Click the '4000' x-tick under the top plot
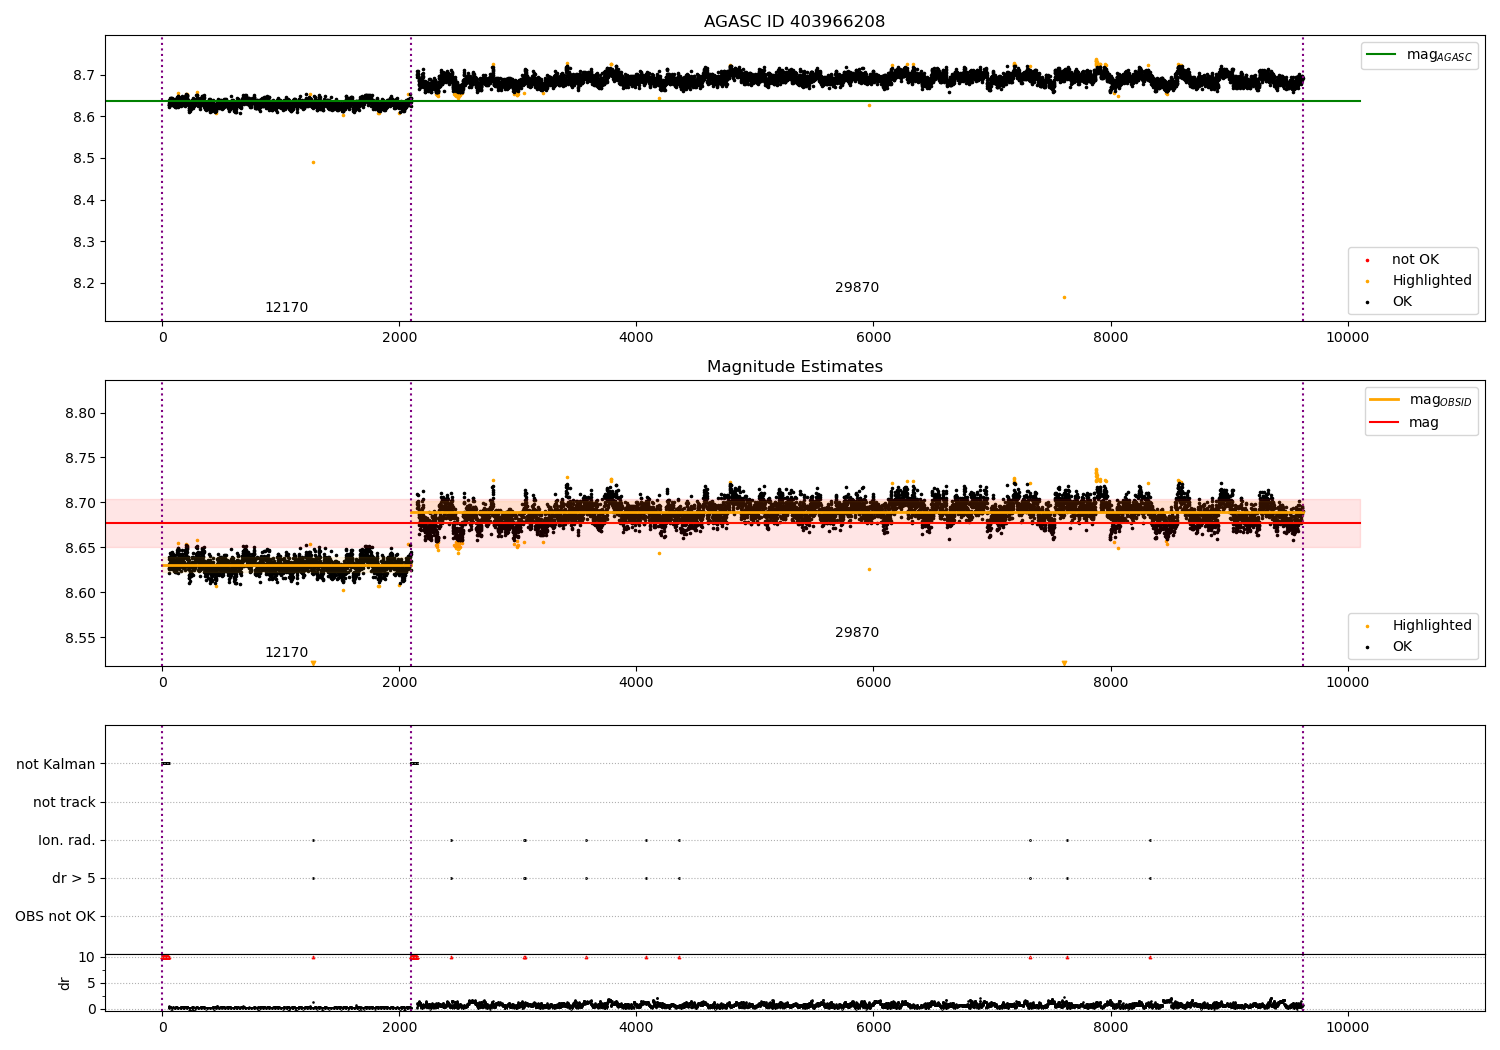 (x=636, y=337)
